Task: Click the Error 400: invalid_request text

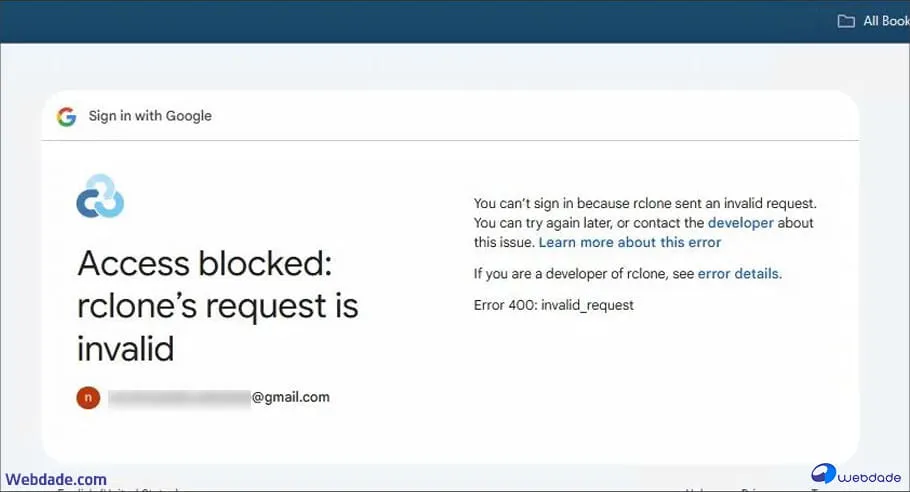Action: pyautogui.click(x=553, y=305)
